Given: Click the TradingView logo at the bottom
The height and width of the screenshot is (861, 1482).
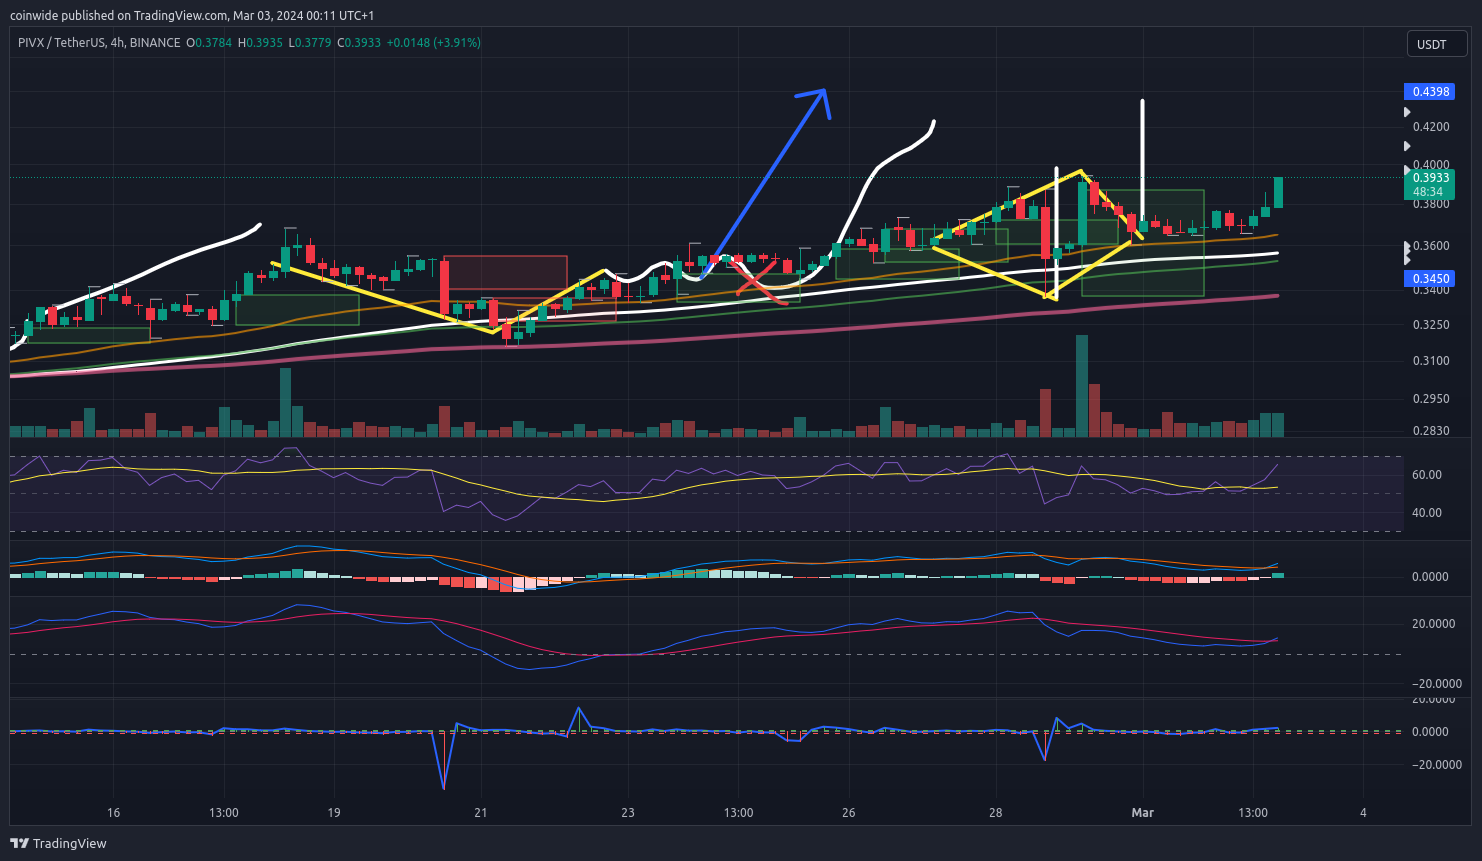Looking at the screenshot, I should [x=58, y=843].
